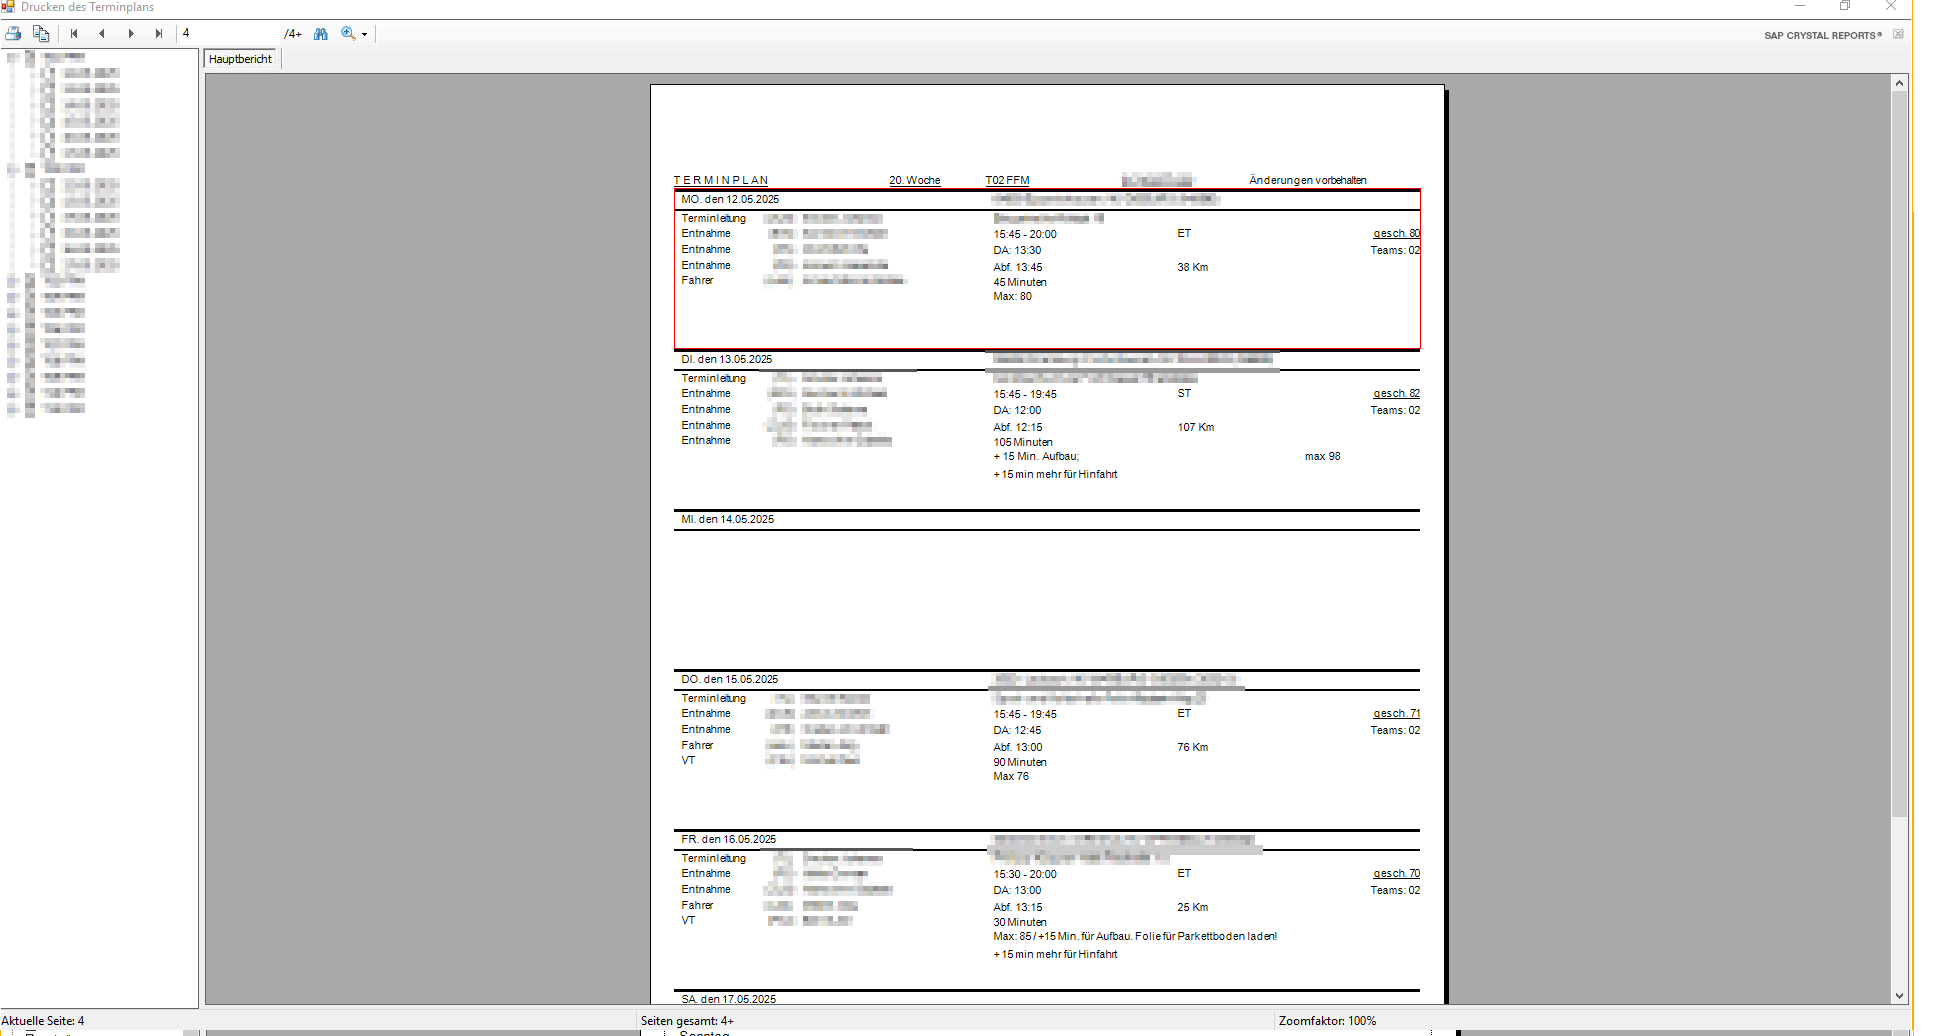Select the Hauptbericht tab
1955x1036 pixels.
241,59
